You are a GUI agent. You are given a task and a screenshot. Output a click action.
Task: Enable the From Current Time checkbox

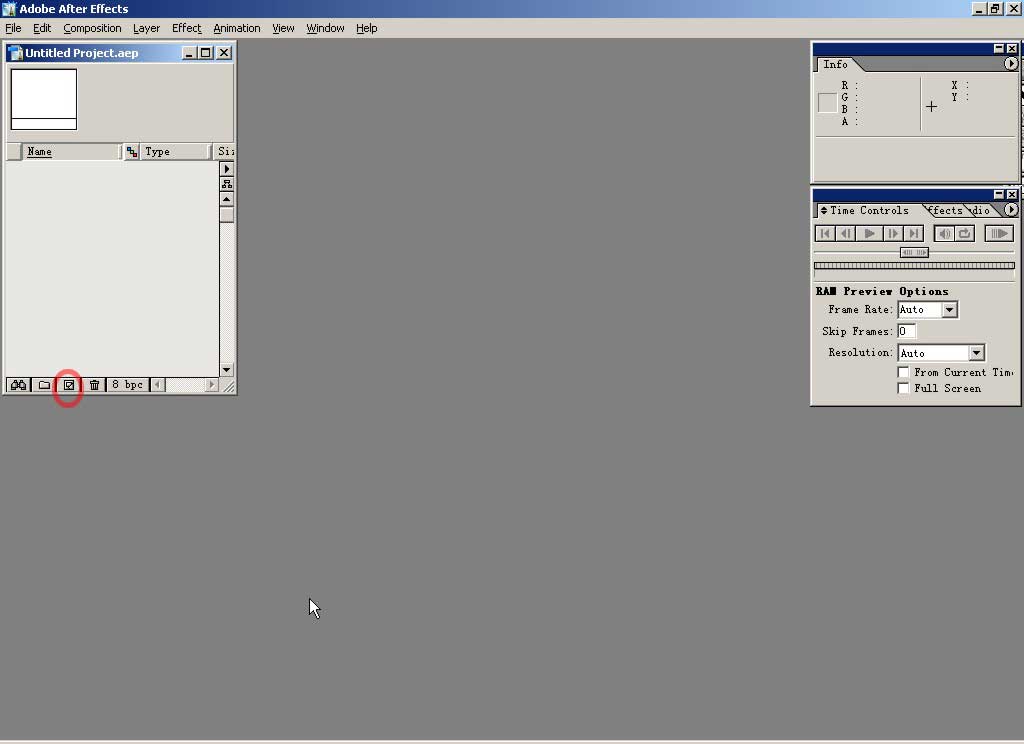tap(904, 372)
